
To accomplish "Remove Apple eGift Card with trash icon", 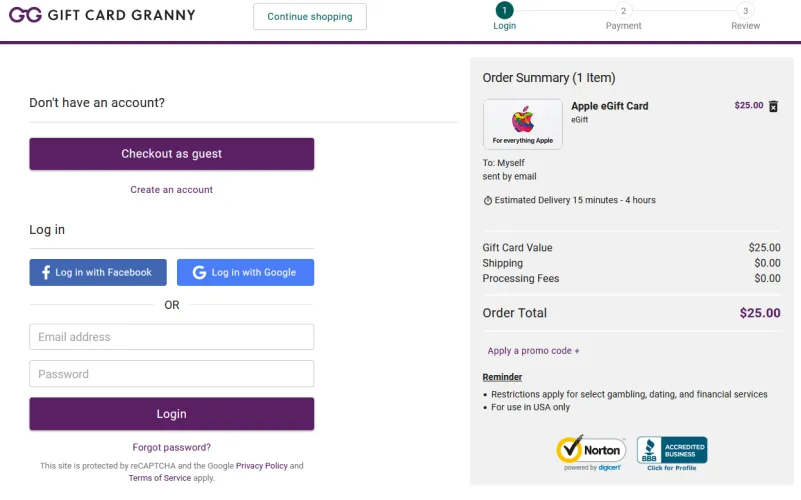I will pyautogui.click(x=773, y=106).
